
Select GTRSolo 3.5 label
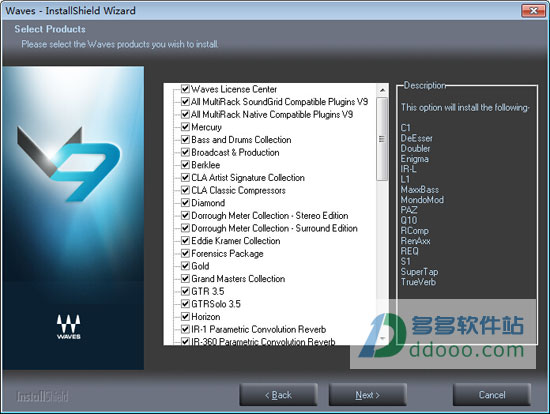pos(216,304)
